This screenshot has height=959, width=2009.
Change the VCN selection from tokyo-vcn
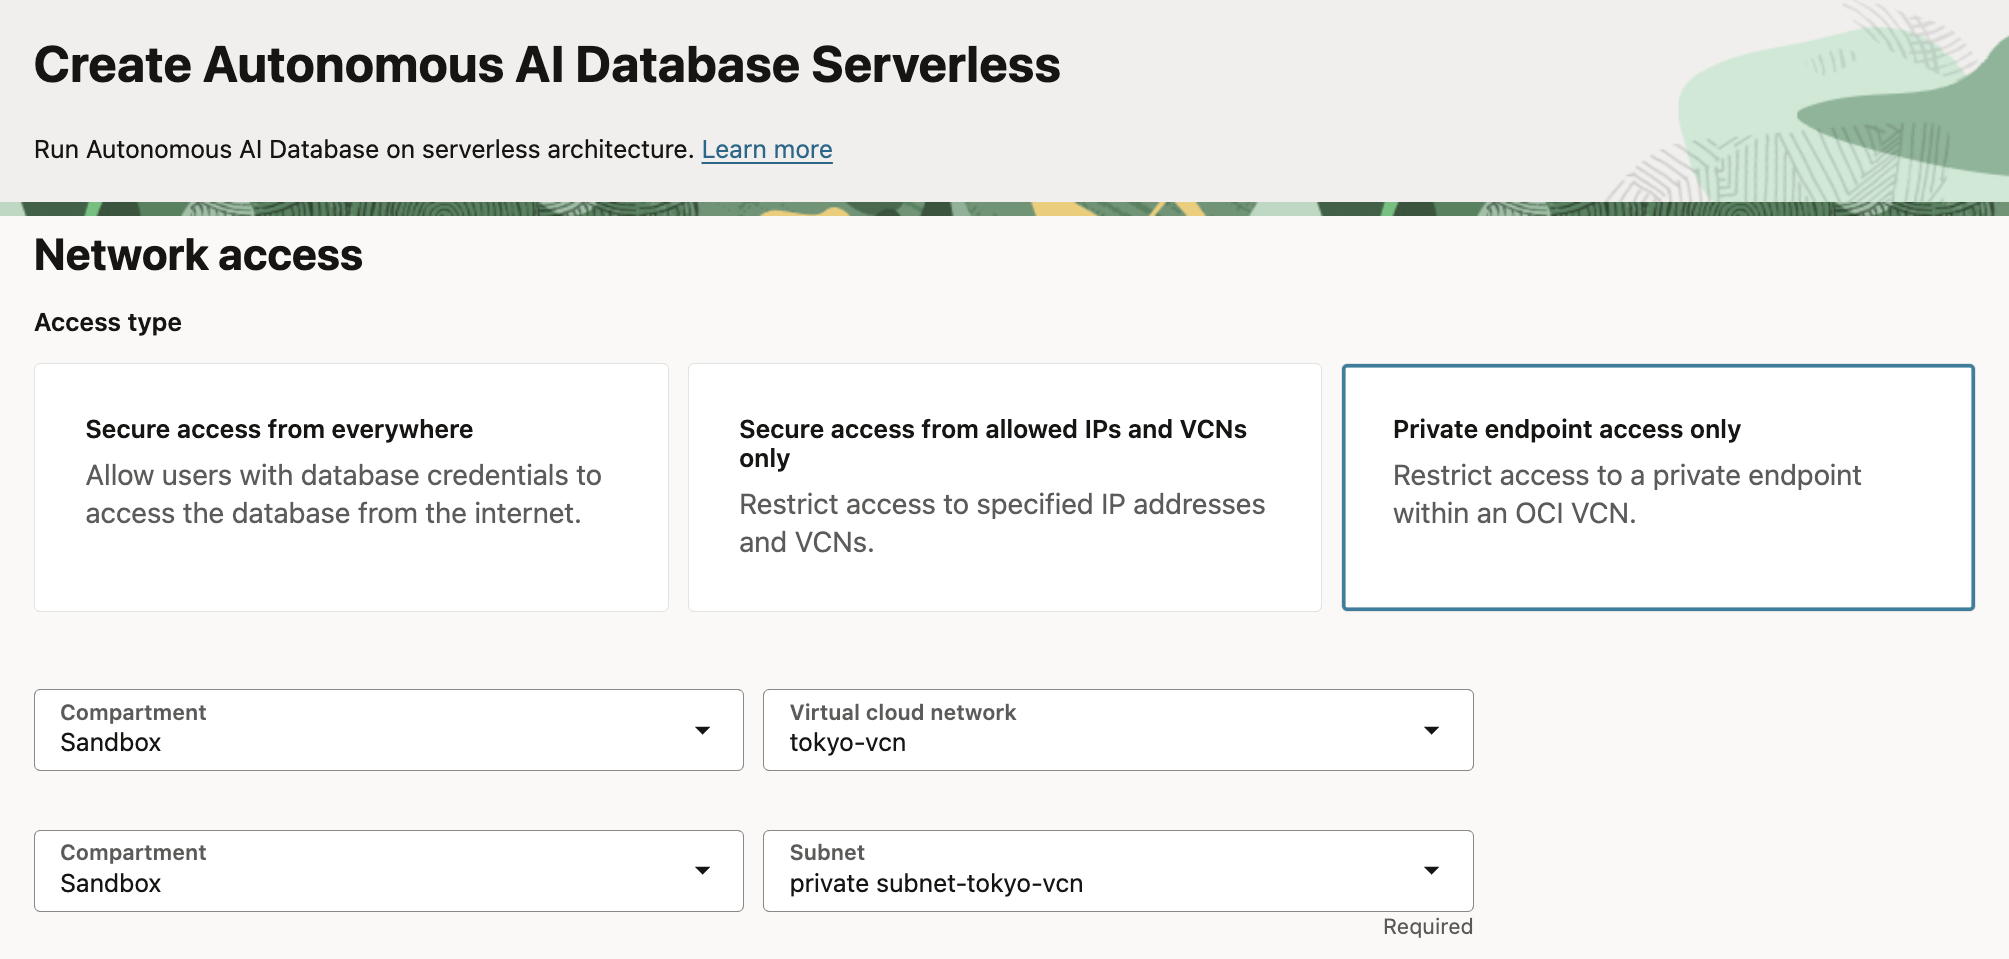(x=1117, y=729)
